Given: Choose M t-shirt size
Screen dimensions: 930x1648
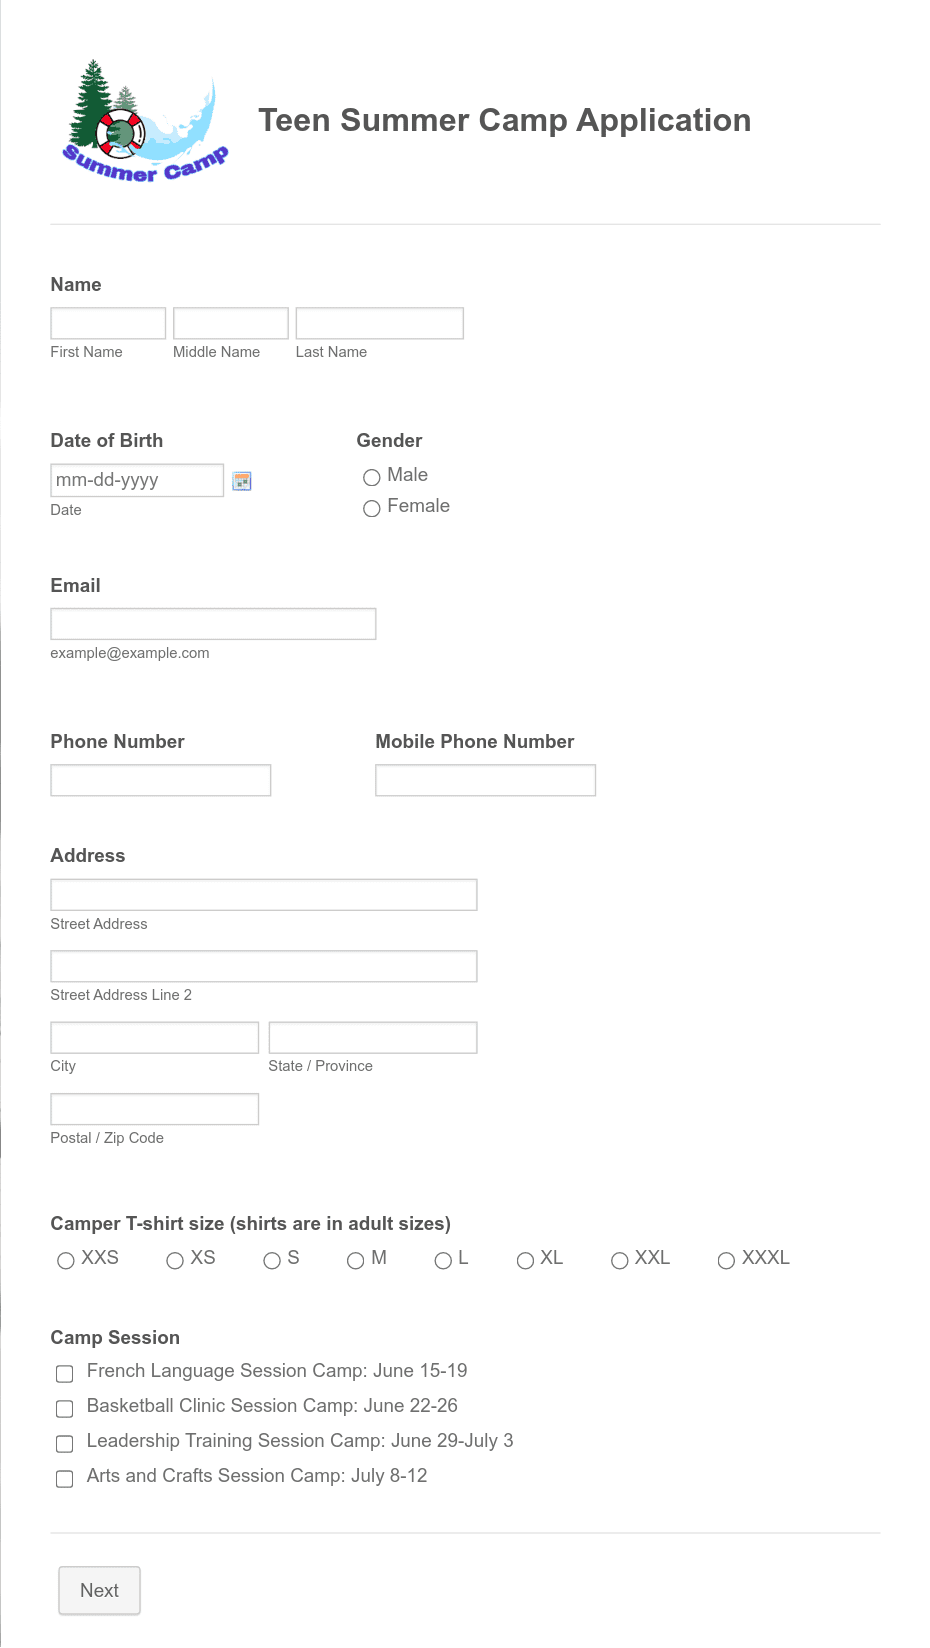Looking at the screenshot, I should [x=355, y=1260].
